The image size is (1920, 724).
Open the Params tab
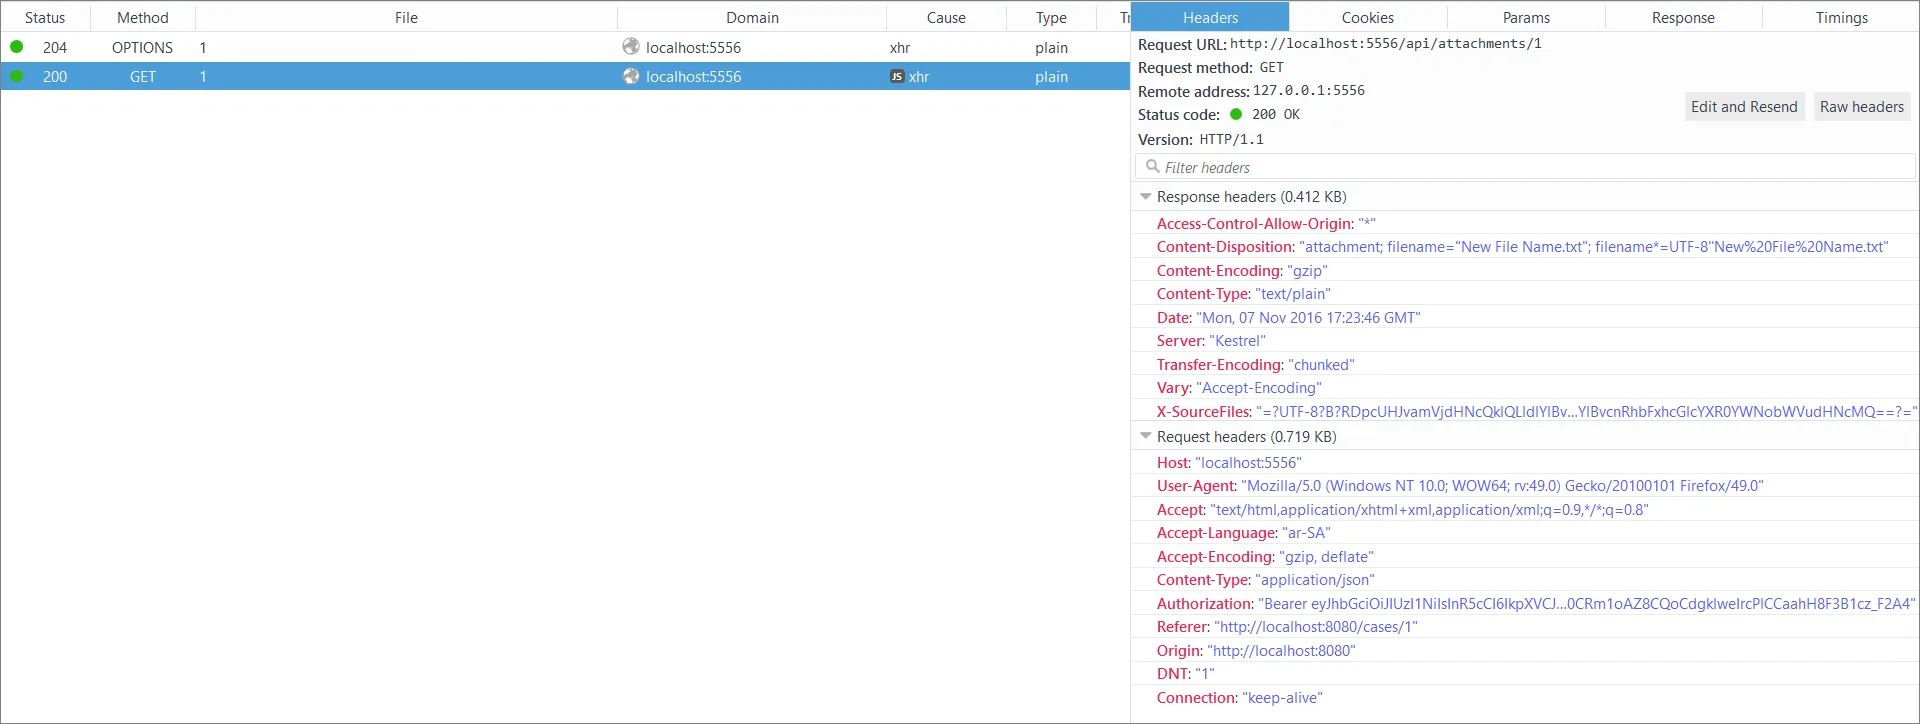click(x=1526, y=17)
